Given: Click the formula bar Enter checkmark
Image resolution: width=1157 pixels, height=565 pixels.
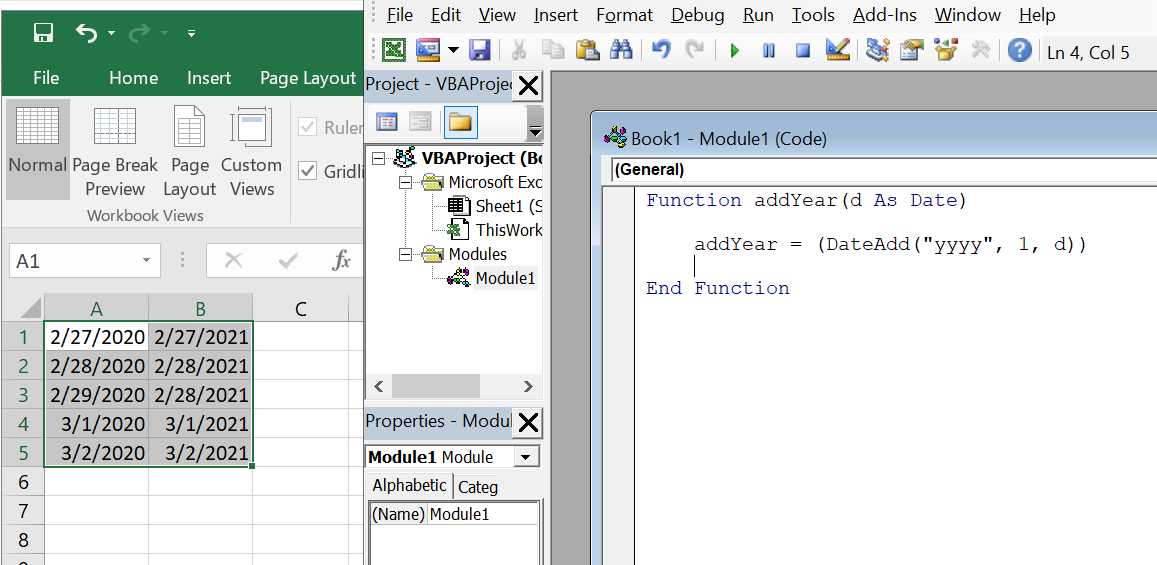Looking at the screenshot, I should (x=288, y=260).
